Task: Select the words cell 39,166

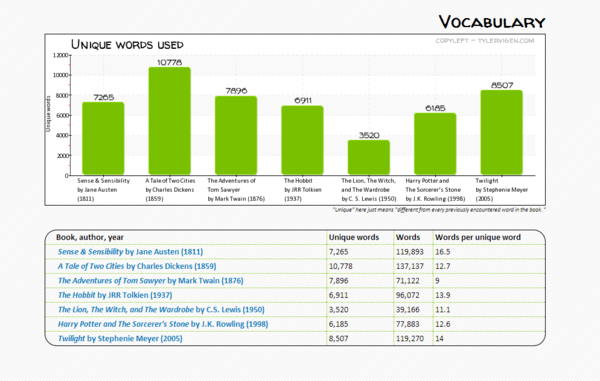Action: pyautogui.click(x=408, y=309)
